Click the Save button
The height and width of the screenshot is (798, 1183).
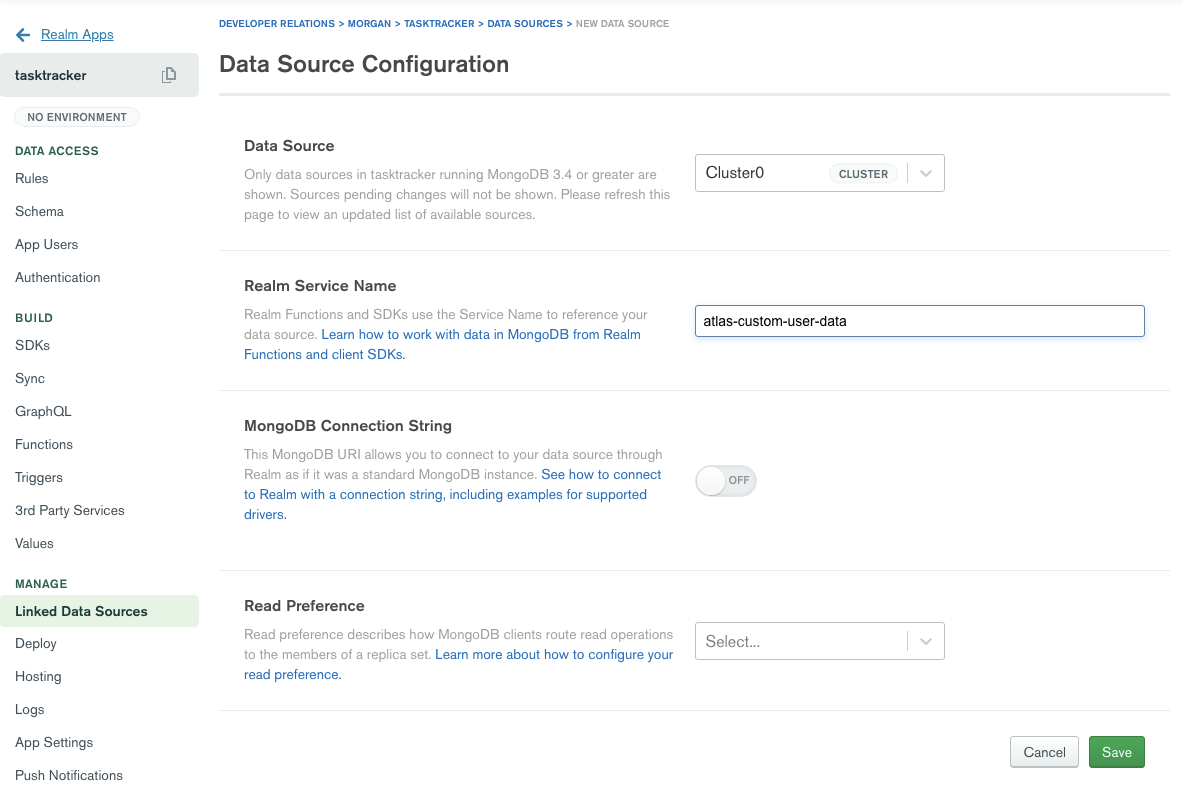click(1116, 752)
